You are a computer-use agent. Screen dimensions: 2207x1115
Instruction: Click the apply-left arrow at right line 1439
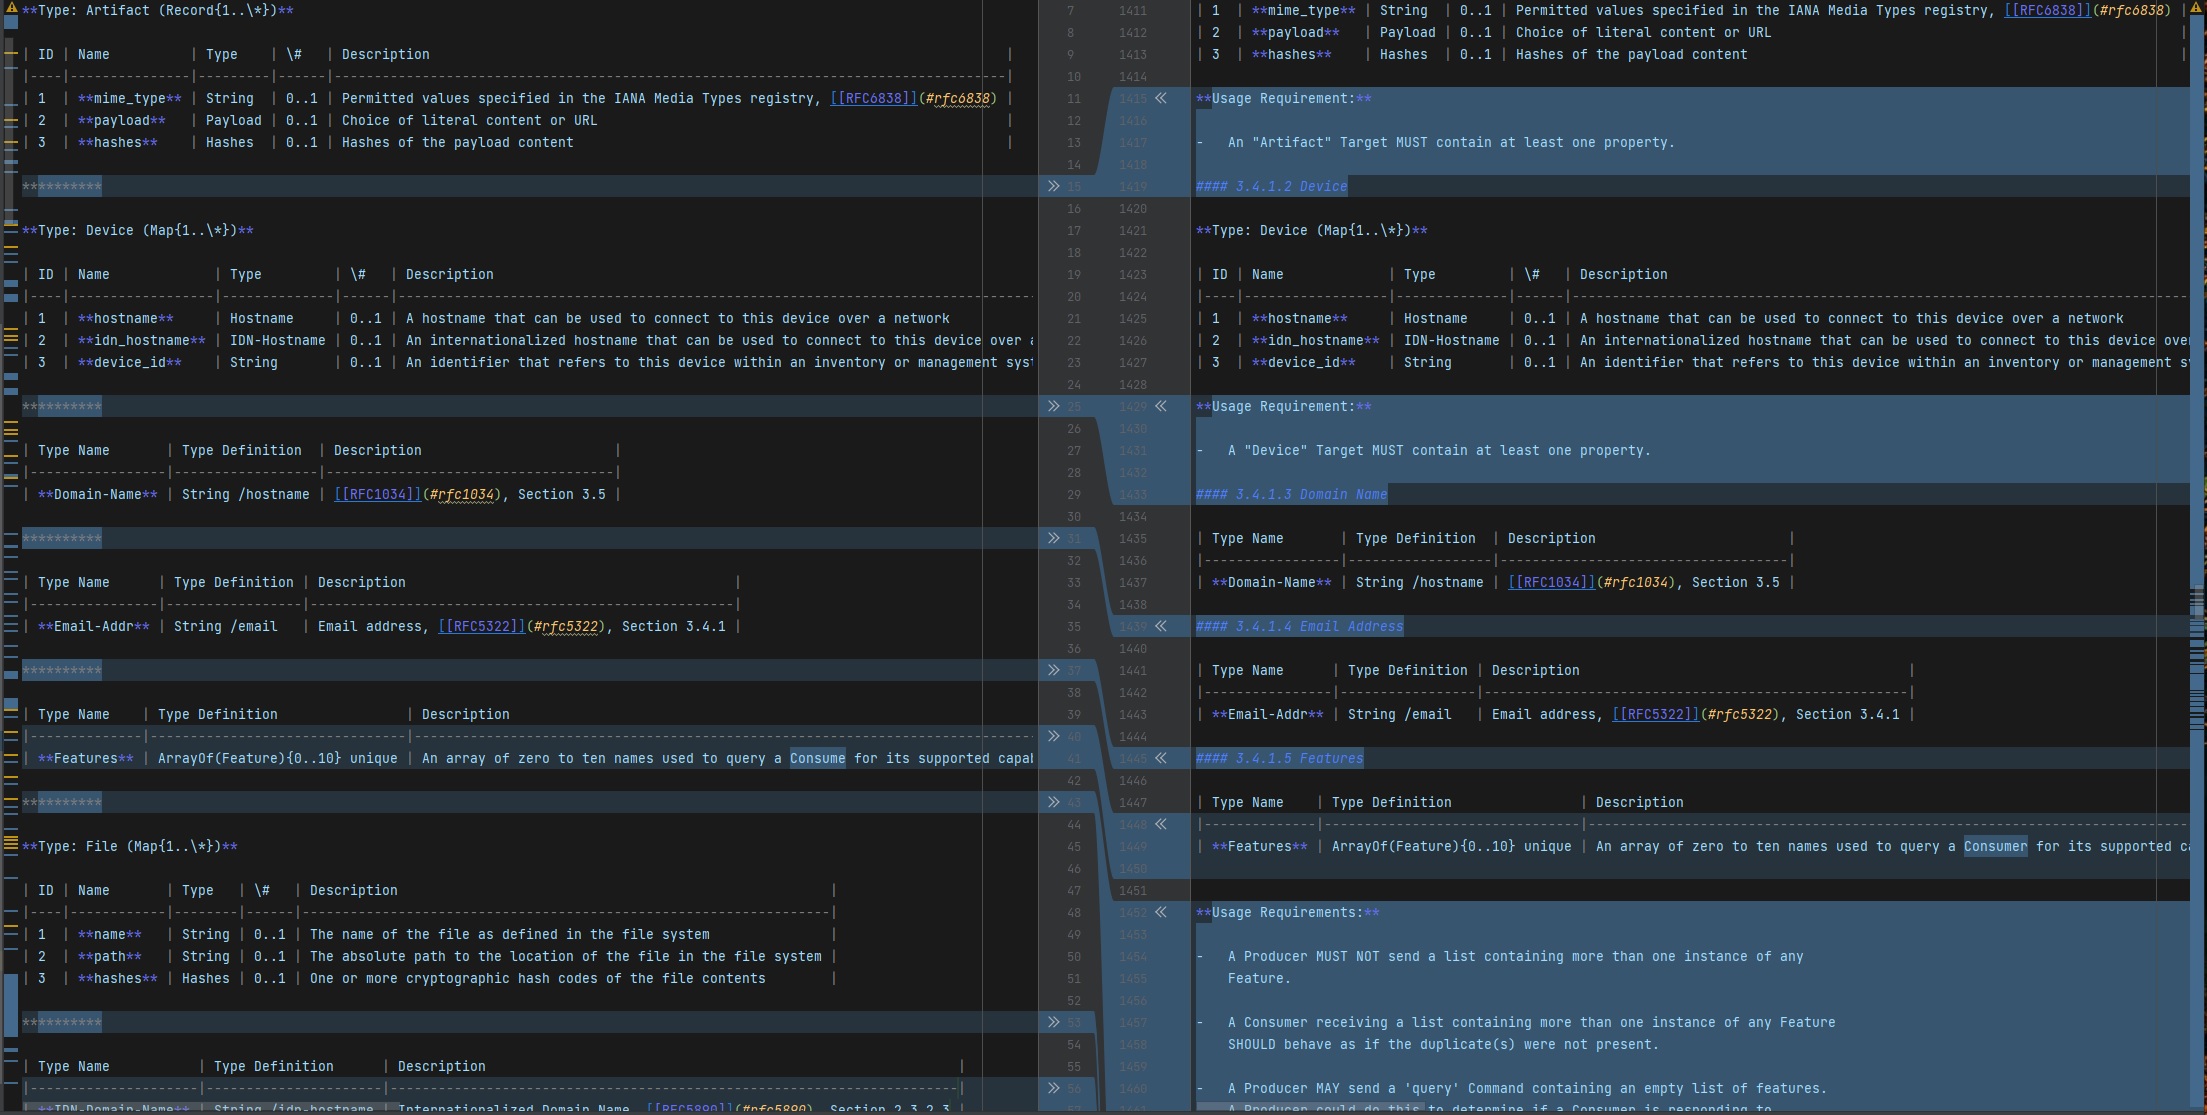1161,626
